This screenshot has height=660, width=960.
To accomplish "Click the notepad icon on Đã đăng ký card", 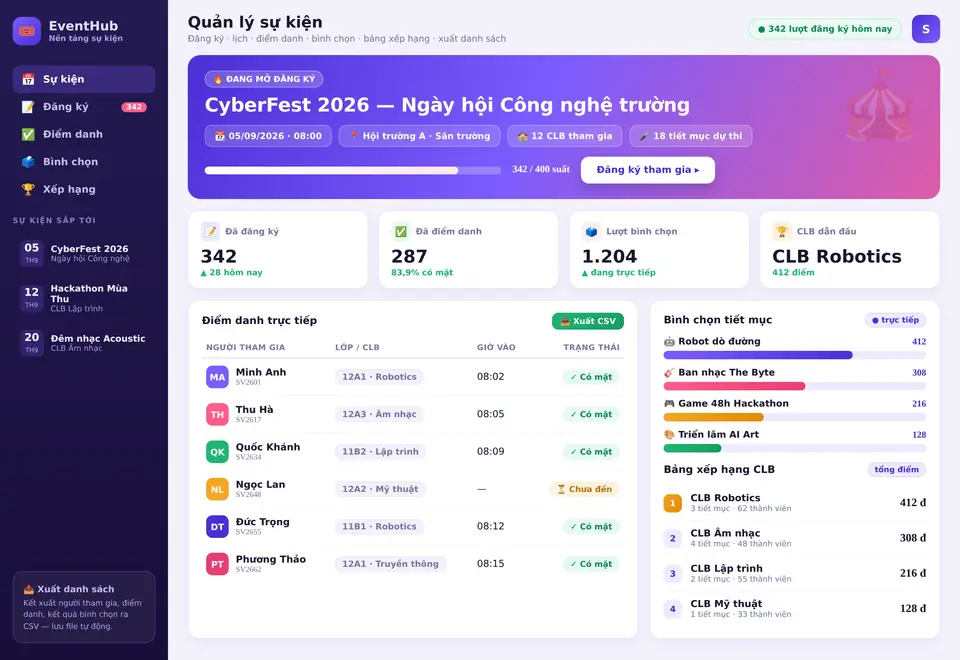I will (211, 231).
